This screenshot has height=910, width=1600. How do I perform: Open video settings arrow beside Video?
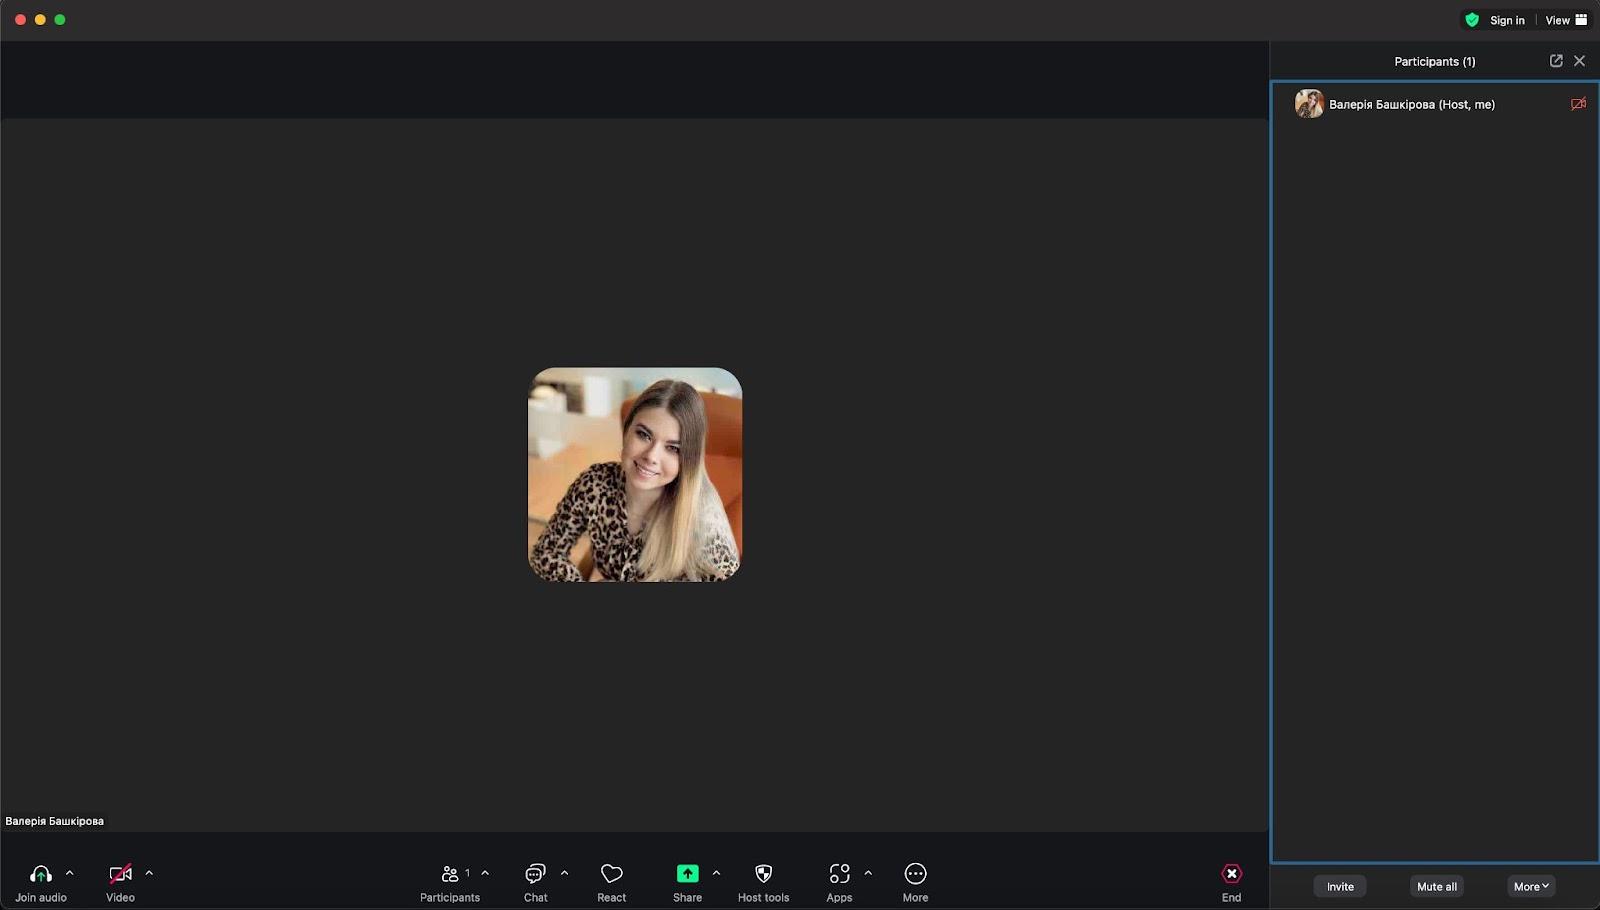149,873
